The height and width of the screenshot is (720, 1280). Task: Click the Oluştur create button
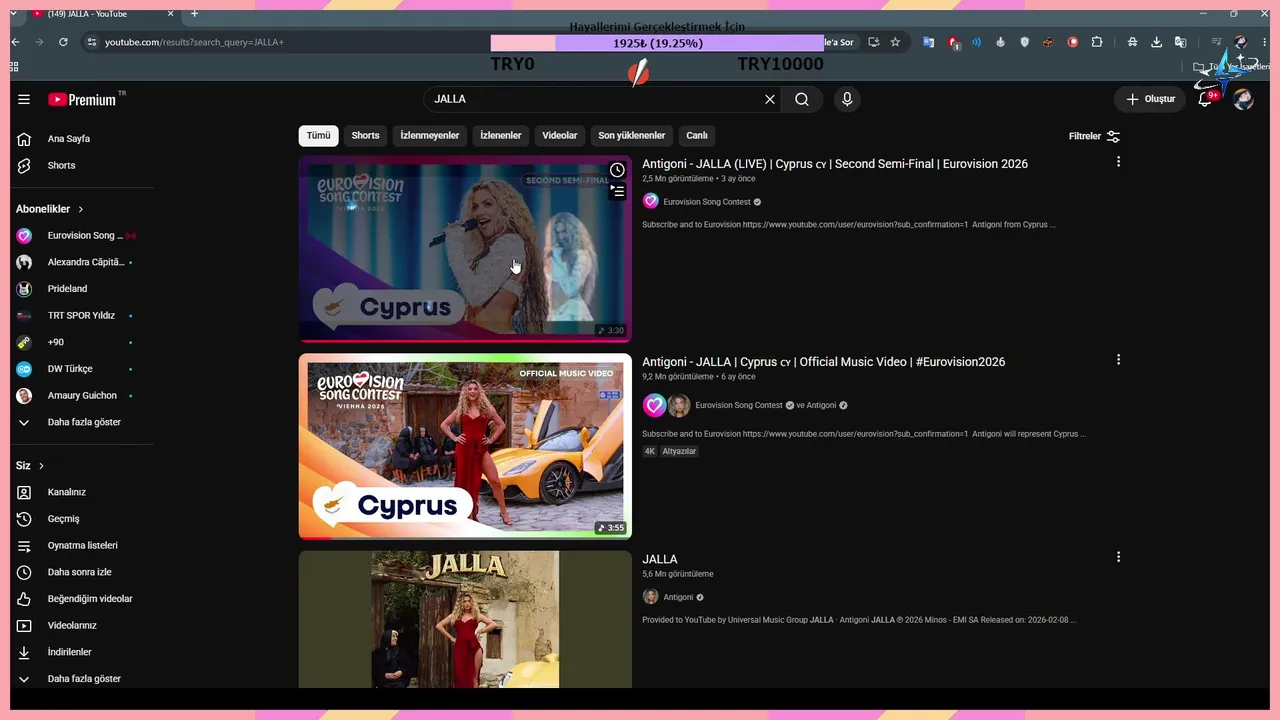pos(1150,99)
